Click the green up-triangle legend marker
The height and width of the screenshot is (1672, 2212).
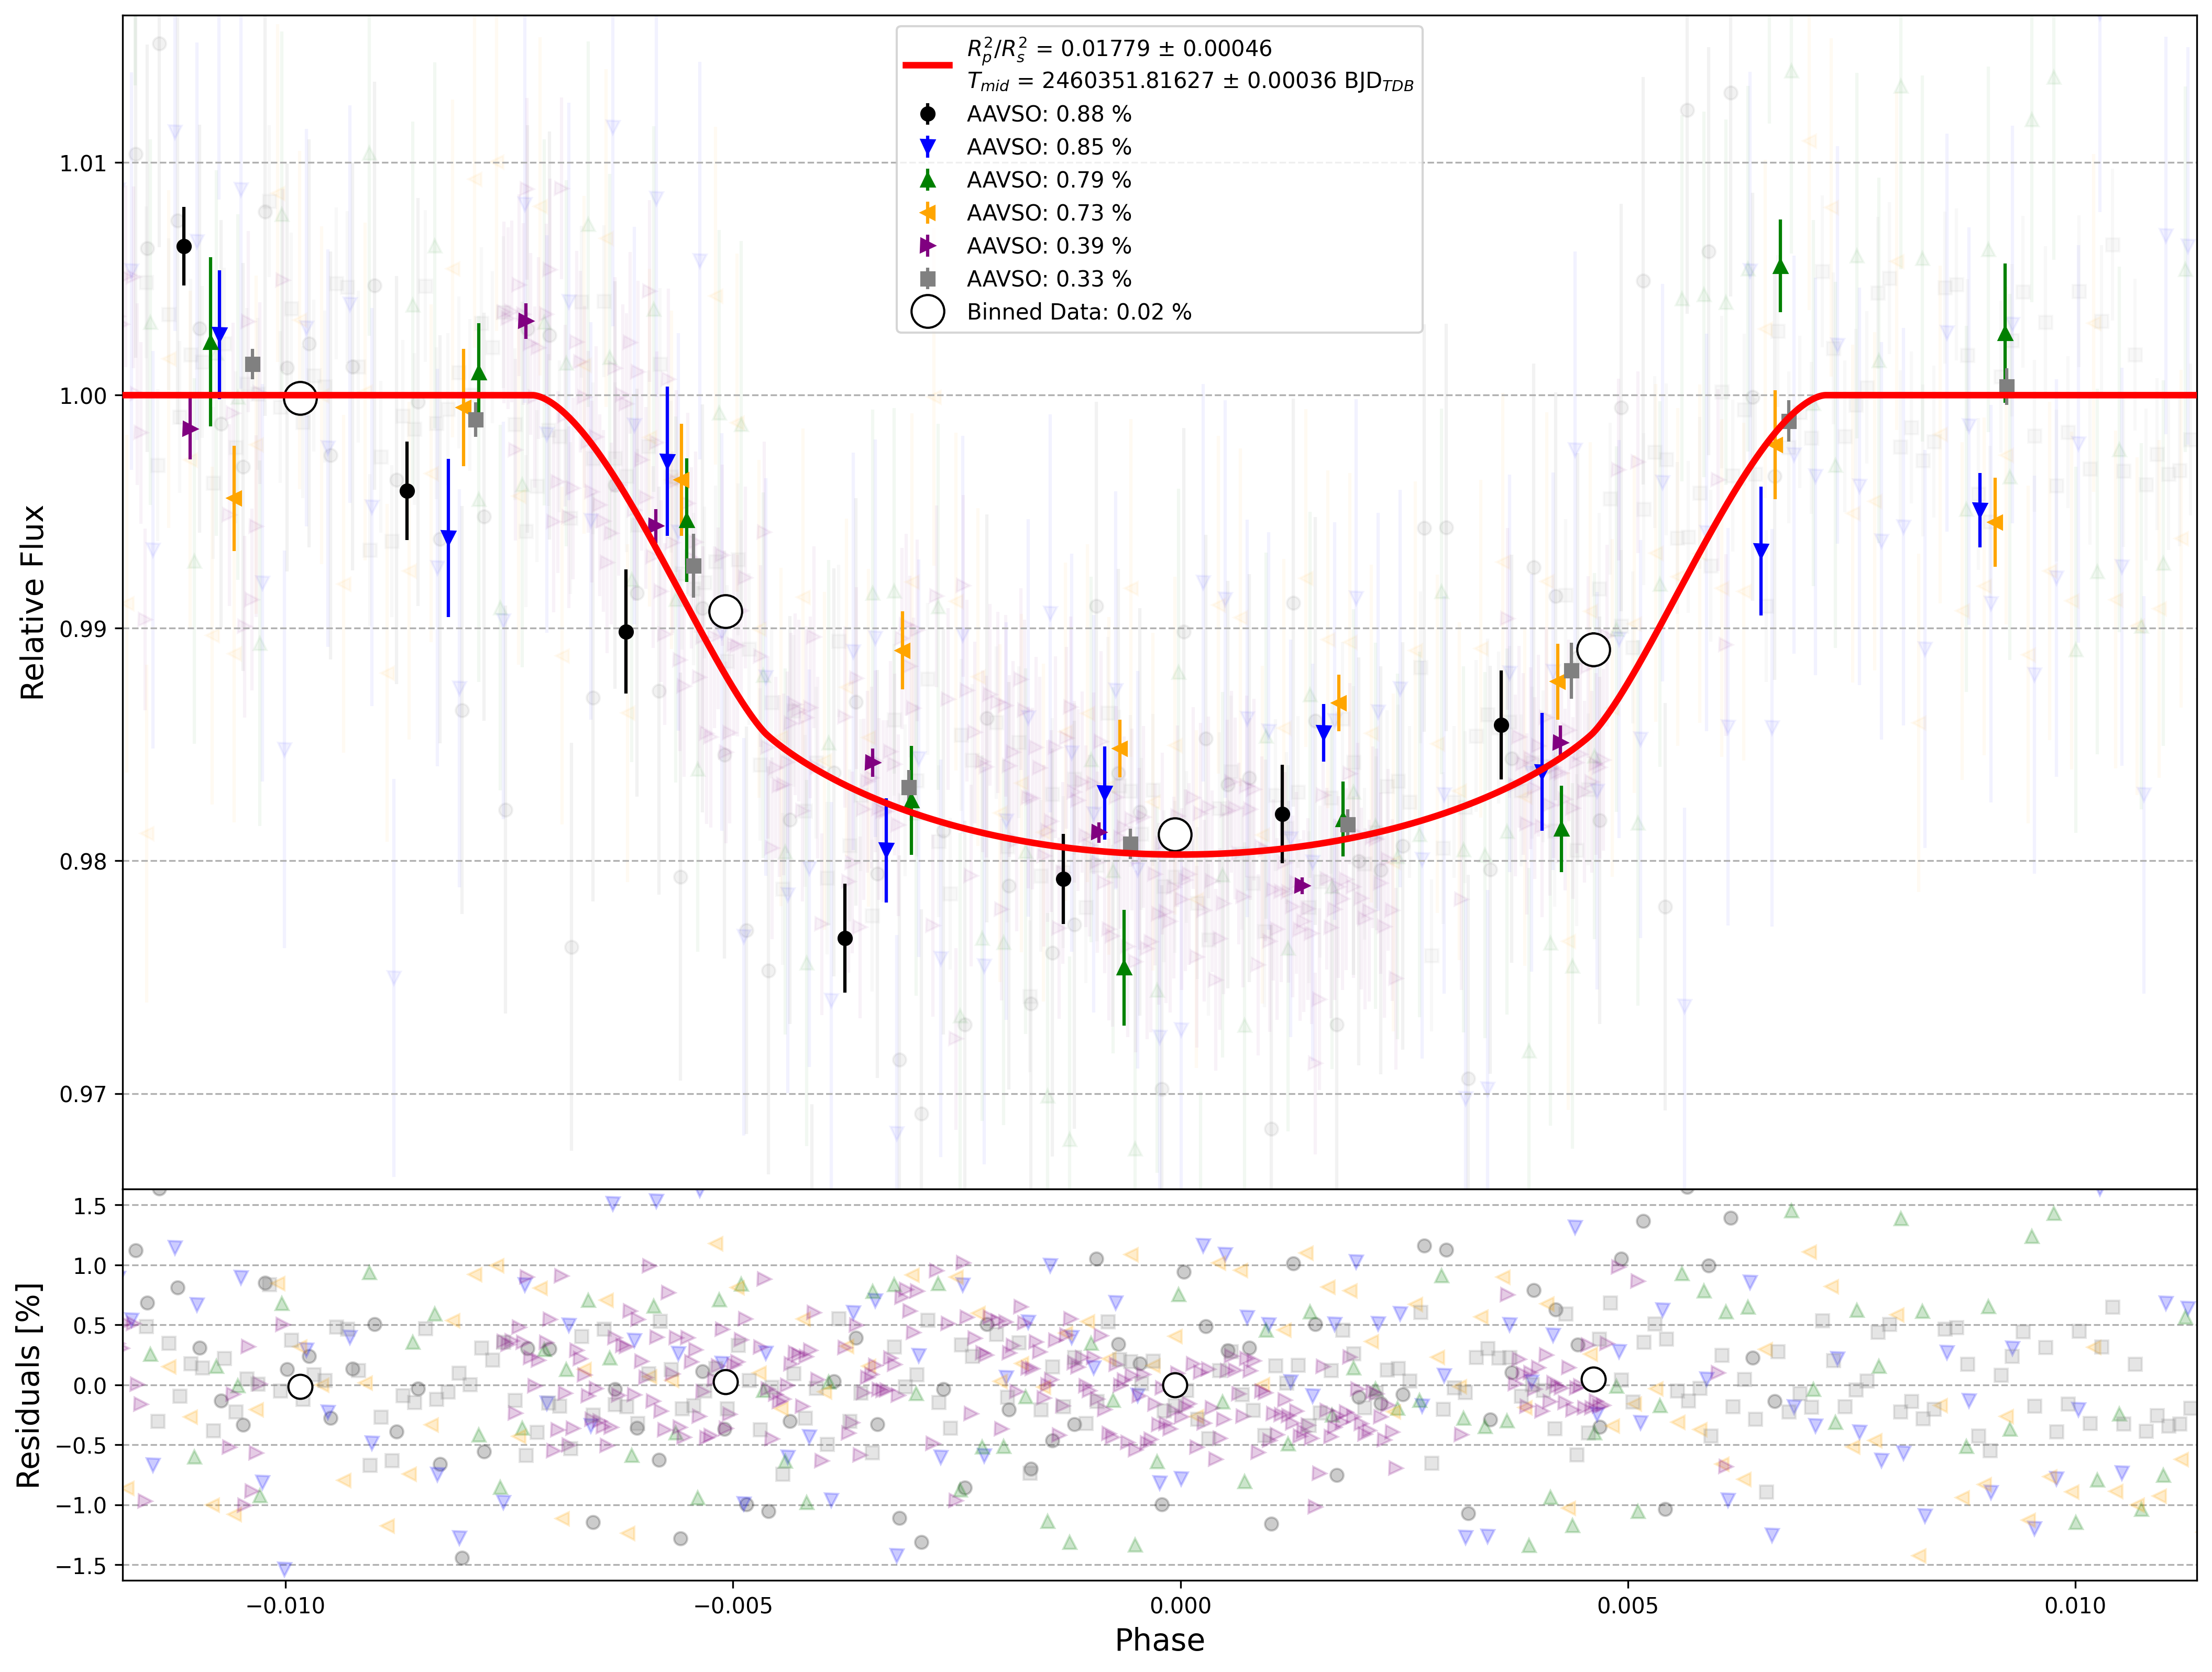(928, 180)
